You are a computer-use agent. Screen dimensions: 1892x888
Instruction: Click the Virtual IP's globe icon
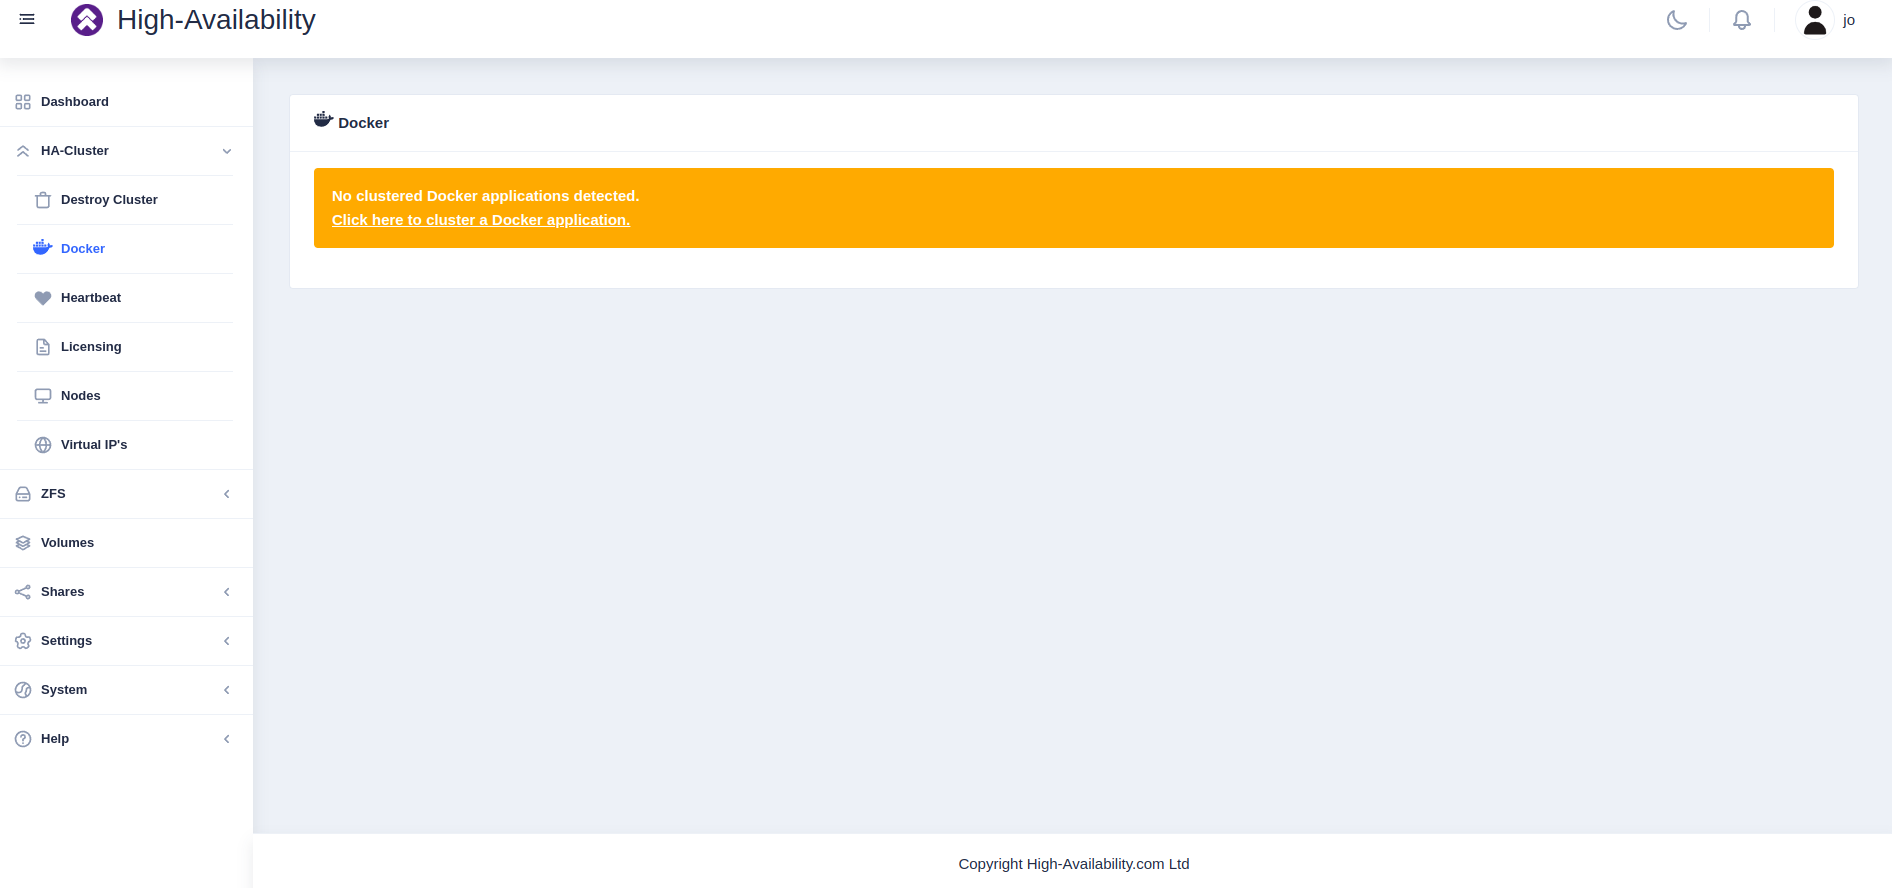(43, 445)
